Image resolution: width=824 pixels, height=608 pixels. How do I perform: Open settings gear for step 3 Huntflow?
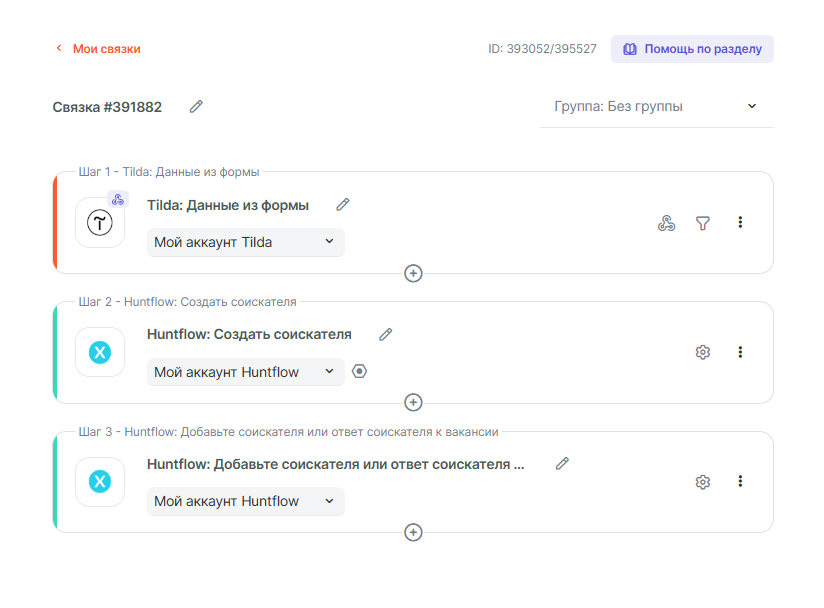pyautogui.click(x=703, y=482)
